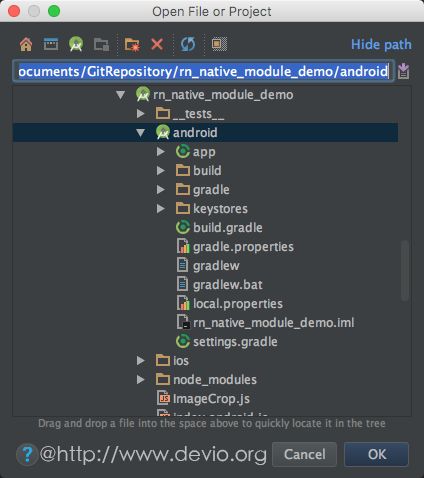This screenshot has height=478, width=424.
Task: Select the build.gradle file name
Action: (228, 228)
